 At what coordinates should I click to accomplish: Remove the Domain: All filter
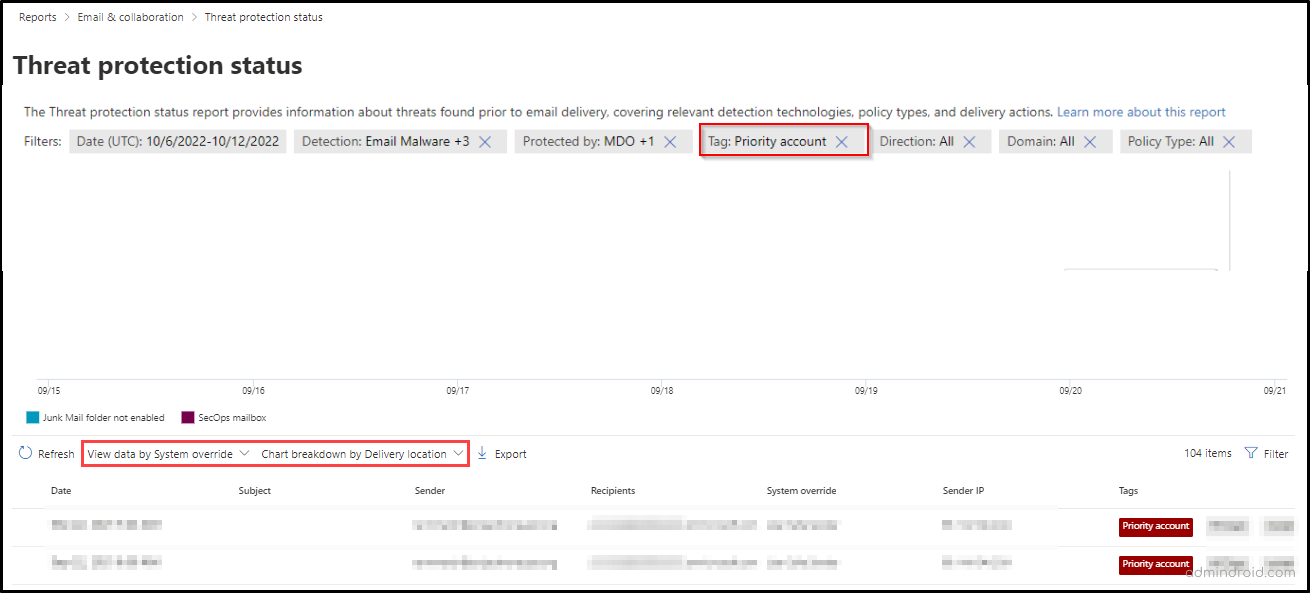pyautogui.click(x=1089, y=141)
